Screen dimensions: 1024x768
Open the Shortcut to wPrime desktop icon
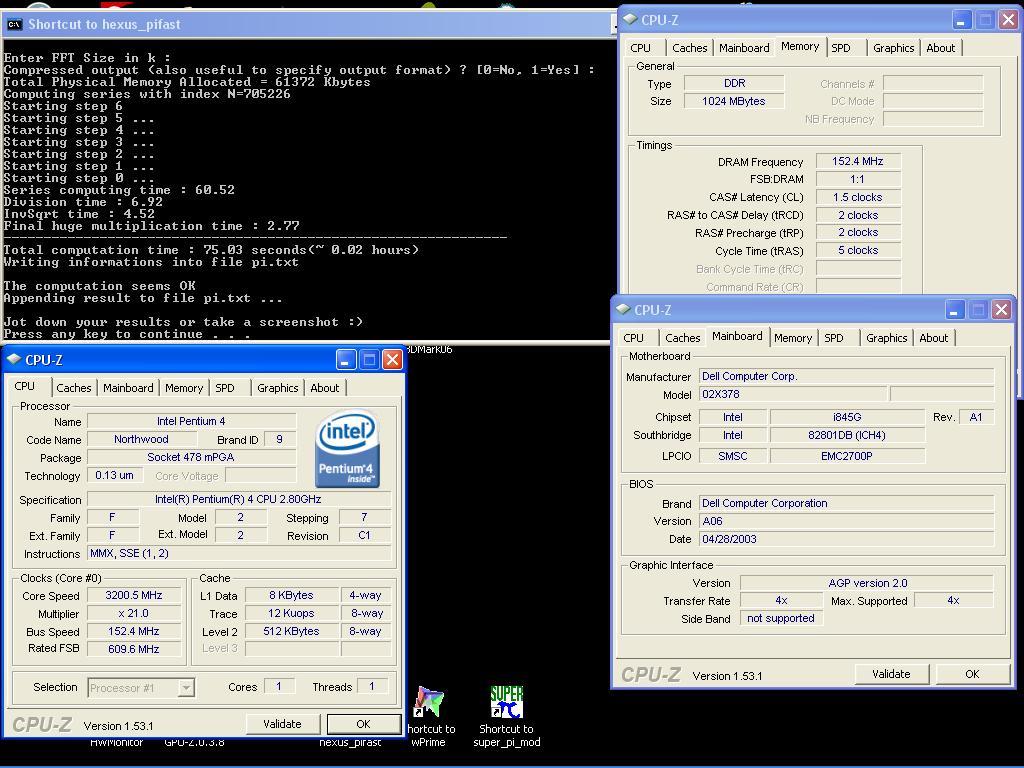pos(429,716)
